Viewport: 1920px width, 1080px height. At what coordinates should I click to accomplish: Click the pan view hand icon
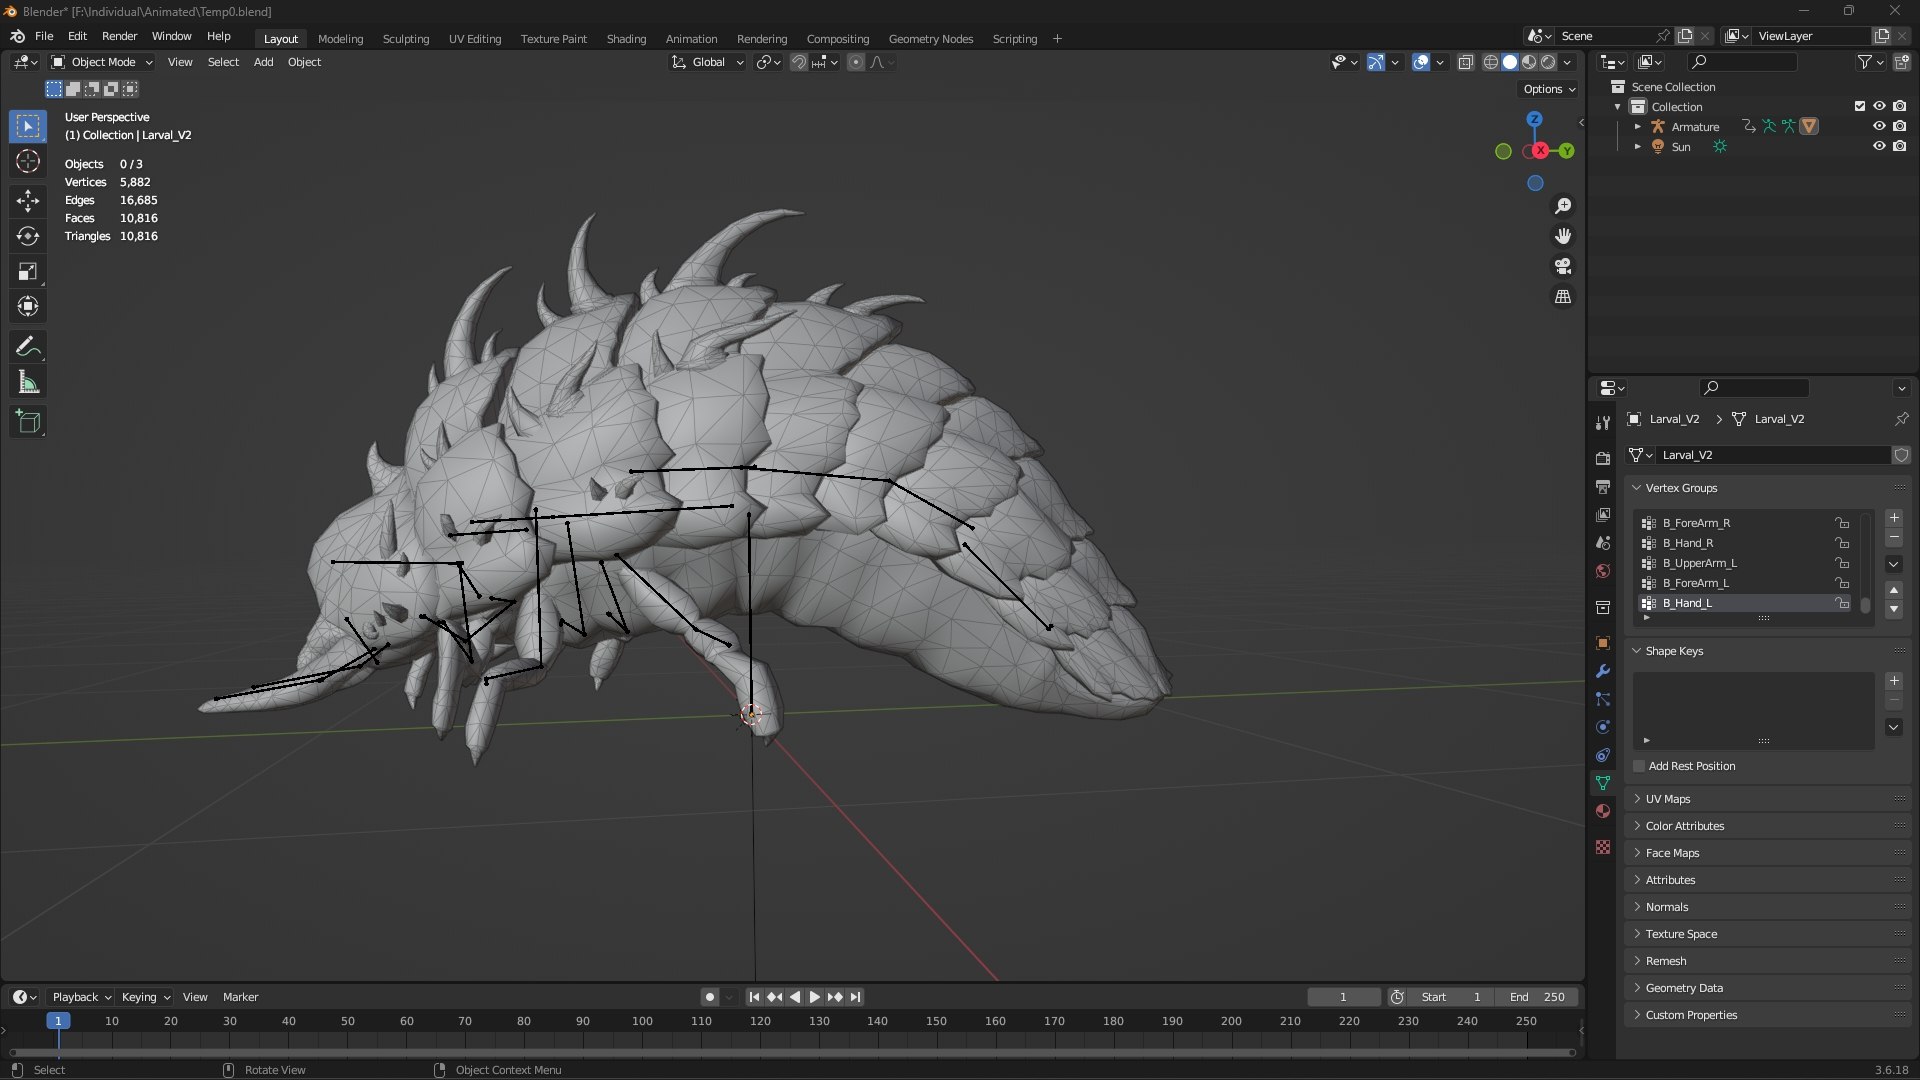coord(1562,236)
